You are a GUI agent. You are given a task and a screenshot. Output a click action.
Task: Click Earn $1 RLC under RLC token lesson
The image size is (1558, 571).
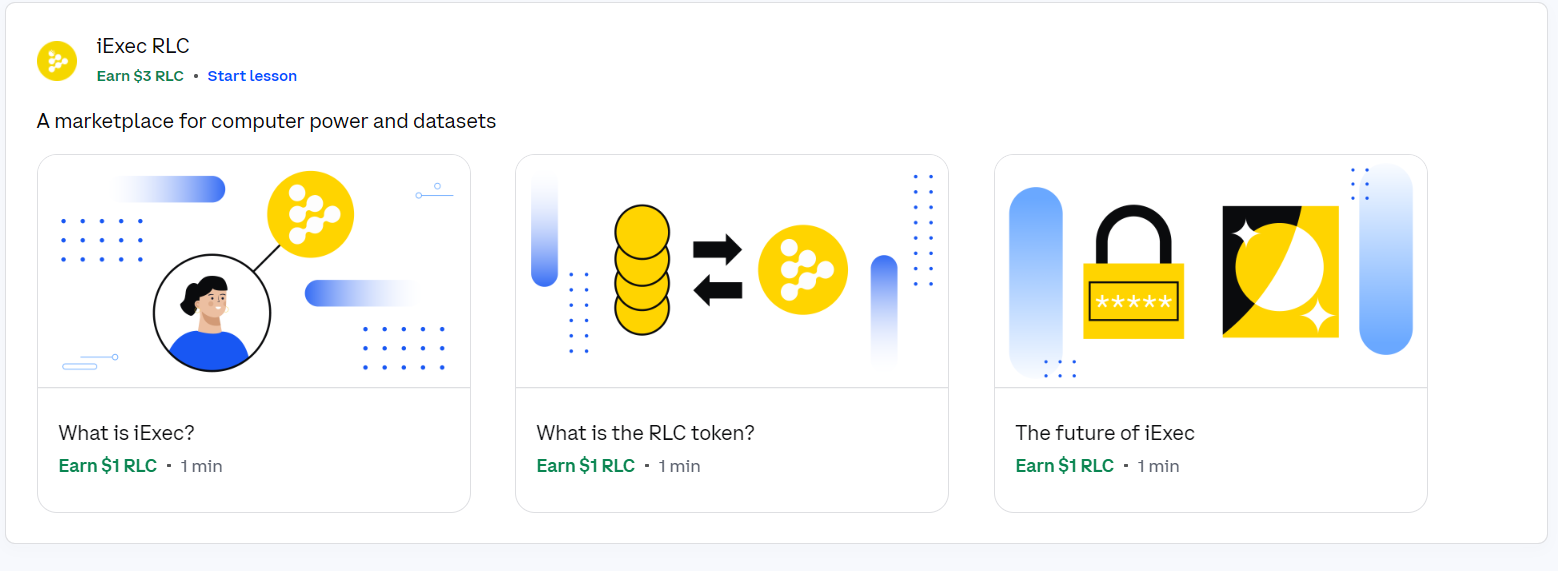tap(586, 466)
